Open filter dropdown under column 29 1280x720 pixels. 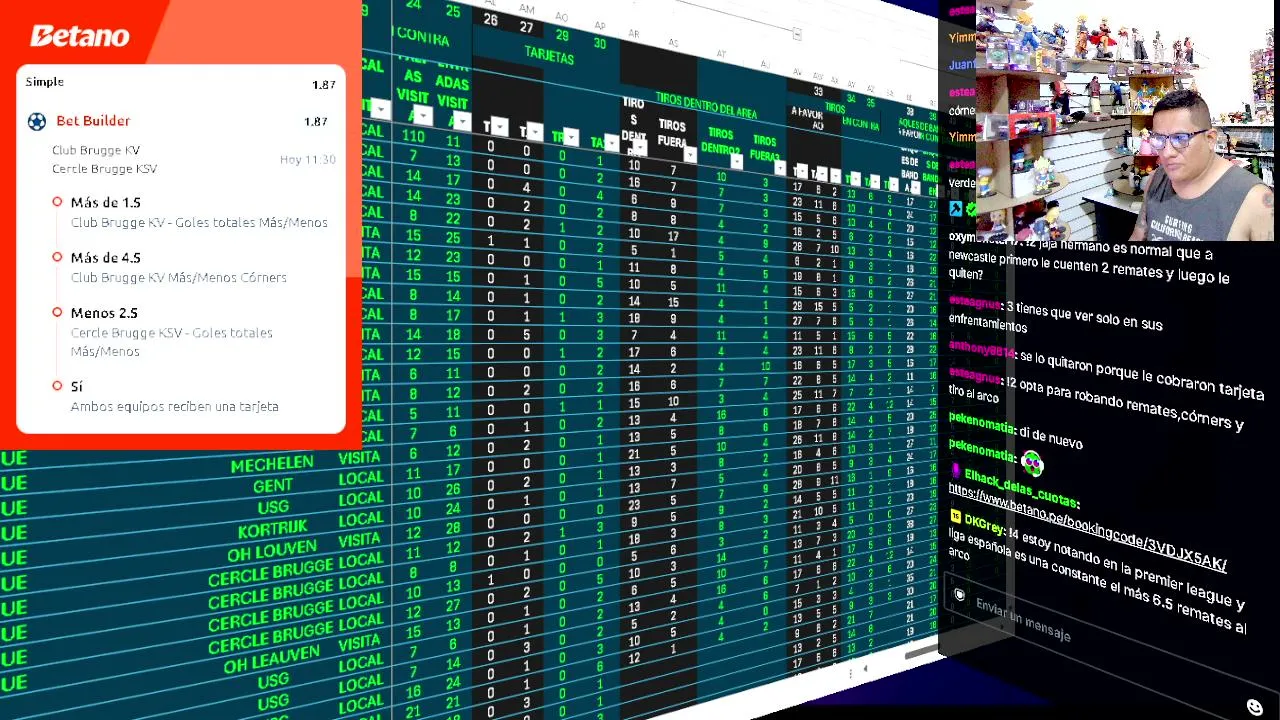[x=571, y=137]
